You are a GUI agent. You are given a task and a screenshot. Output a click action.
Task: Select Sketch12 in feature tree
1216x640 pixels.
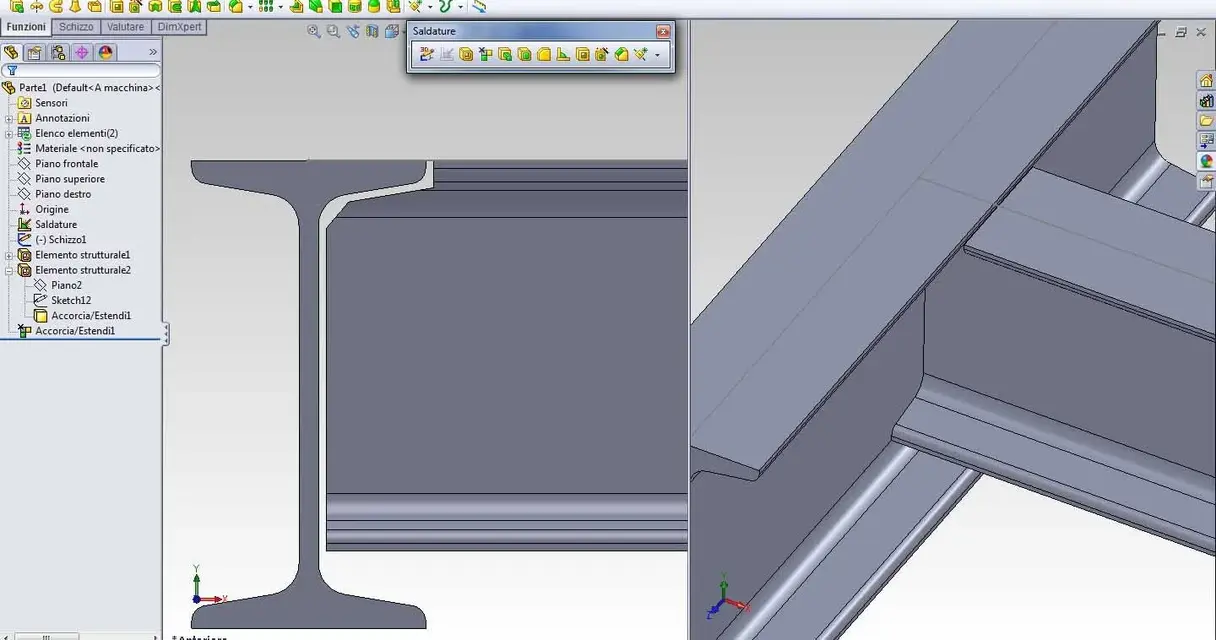click(71, 300)
